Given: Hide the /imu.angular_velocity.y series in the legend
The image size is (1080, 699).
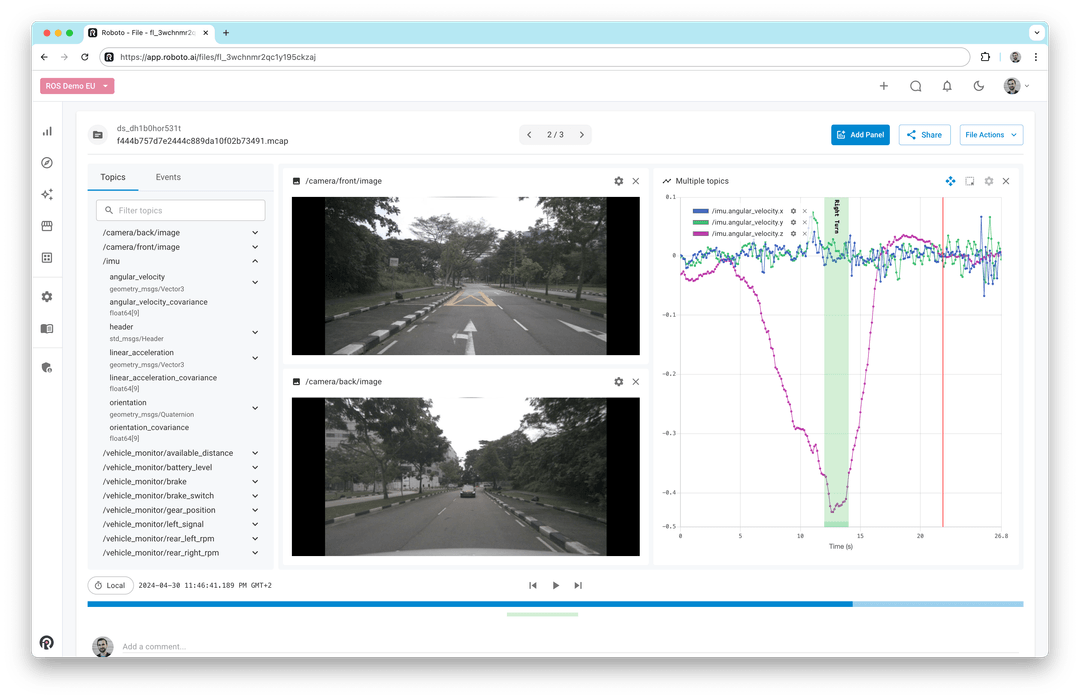Looking at the screenshot, I should click(x=804, y=223).
